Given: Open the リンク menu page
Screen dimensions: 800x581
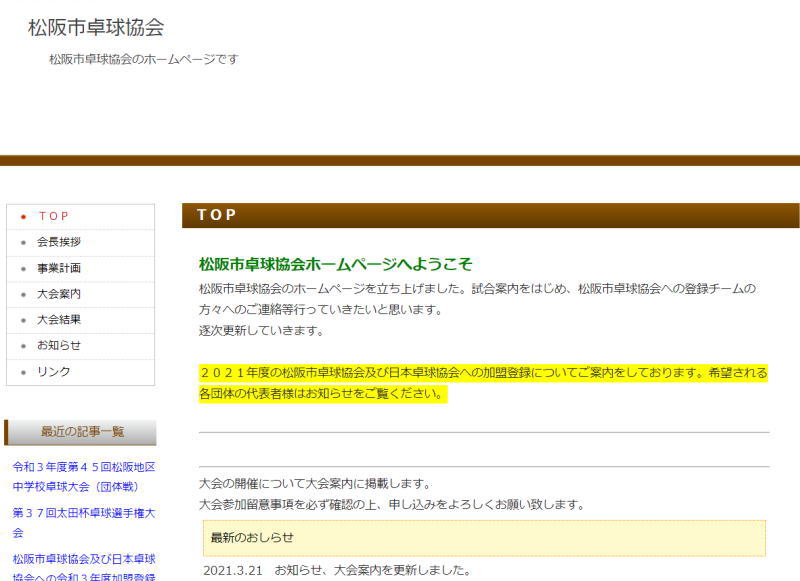Looking at the screenshot, I should click(53, 371).
